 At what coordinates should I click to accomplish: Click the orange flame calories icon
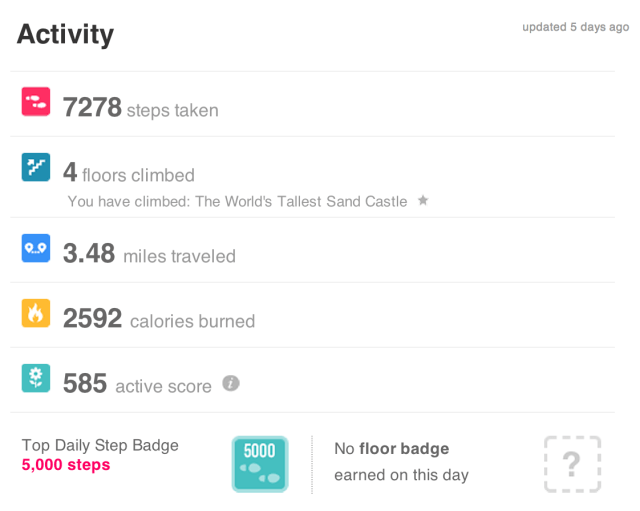point(36,313)
